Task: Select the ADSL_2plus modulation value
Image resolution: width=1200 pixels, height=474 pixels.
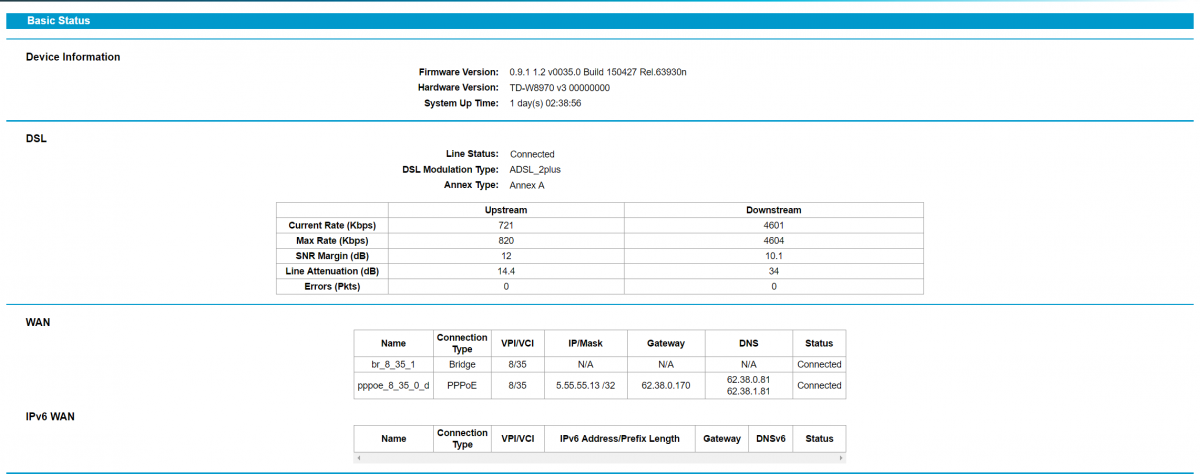Action: point(535,170)
